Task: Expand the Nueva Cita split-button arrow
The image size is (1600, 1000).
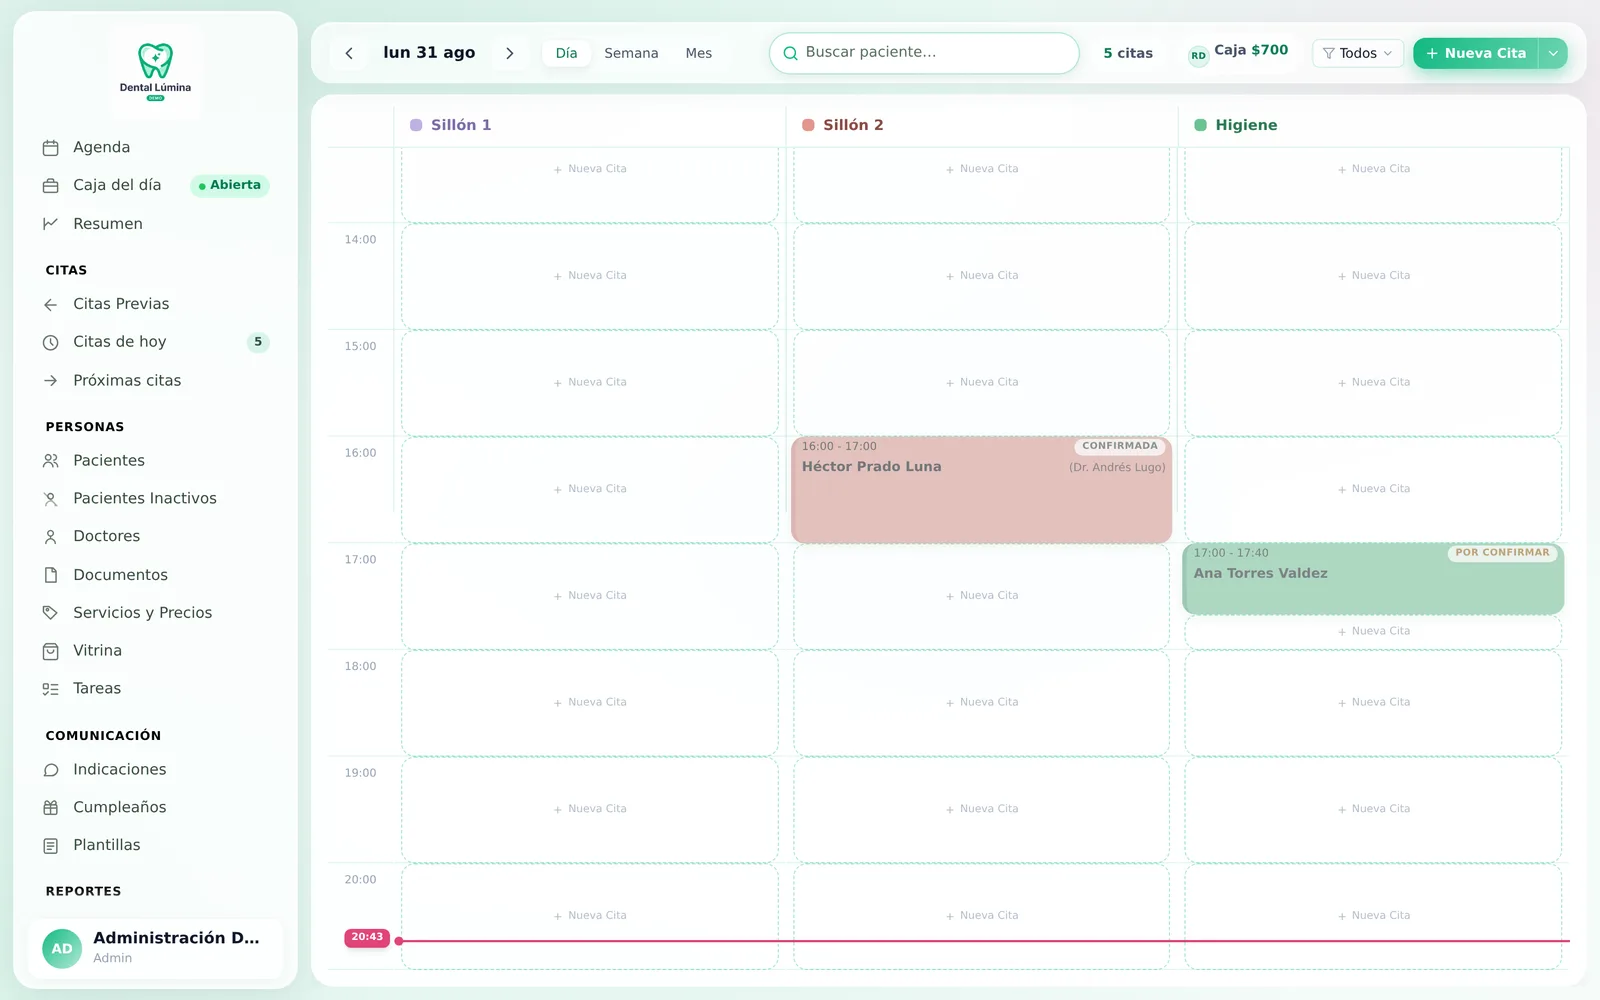Action: pyautogui.click(x=1553, y=53)
